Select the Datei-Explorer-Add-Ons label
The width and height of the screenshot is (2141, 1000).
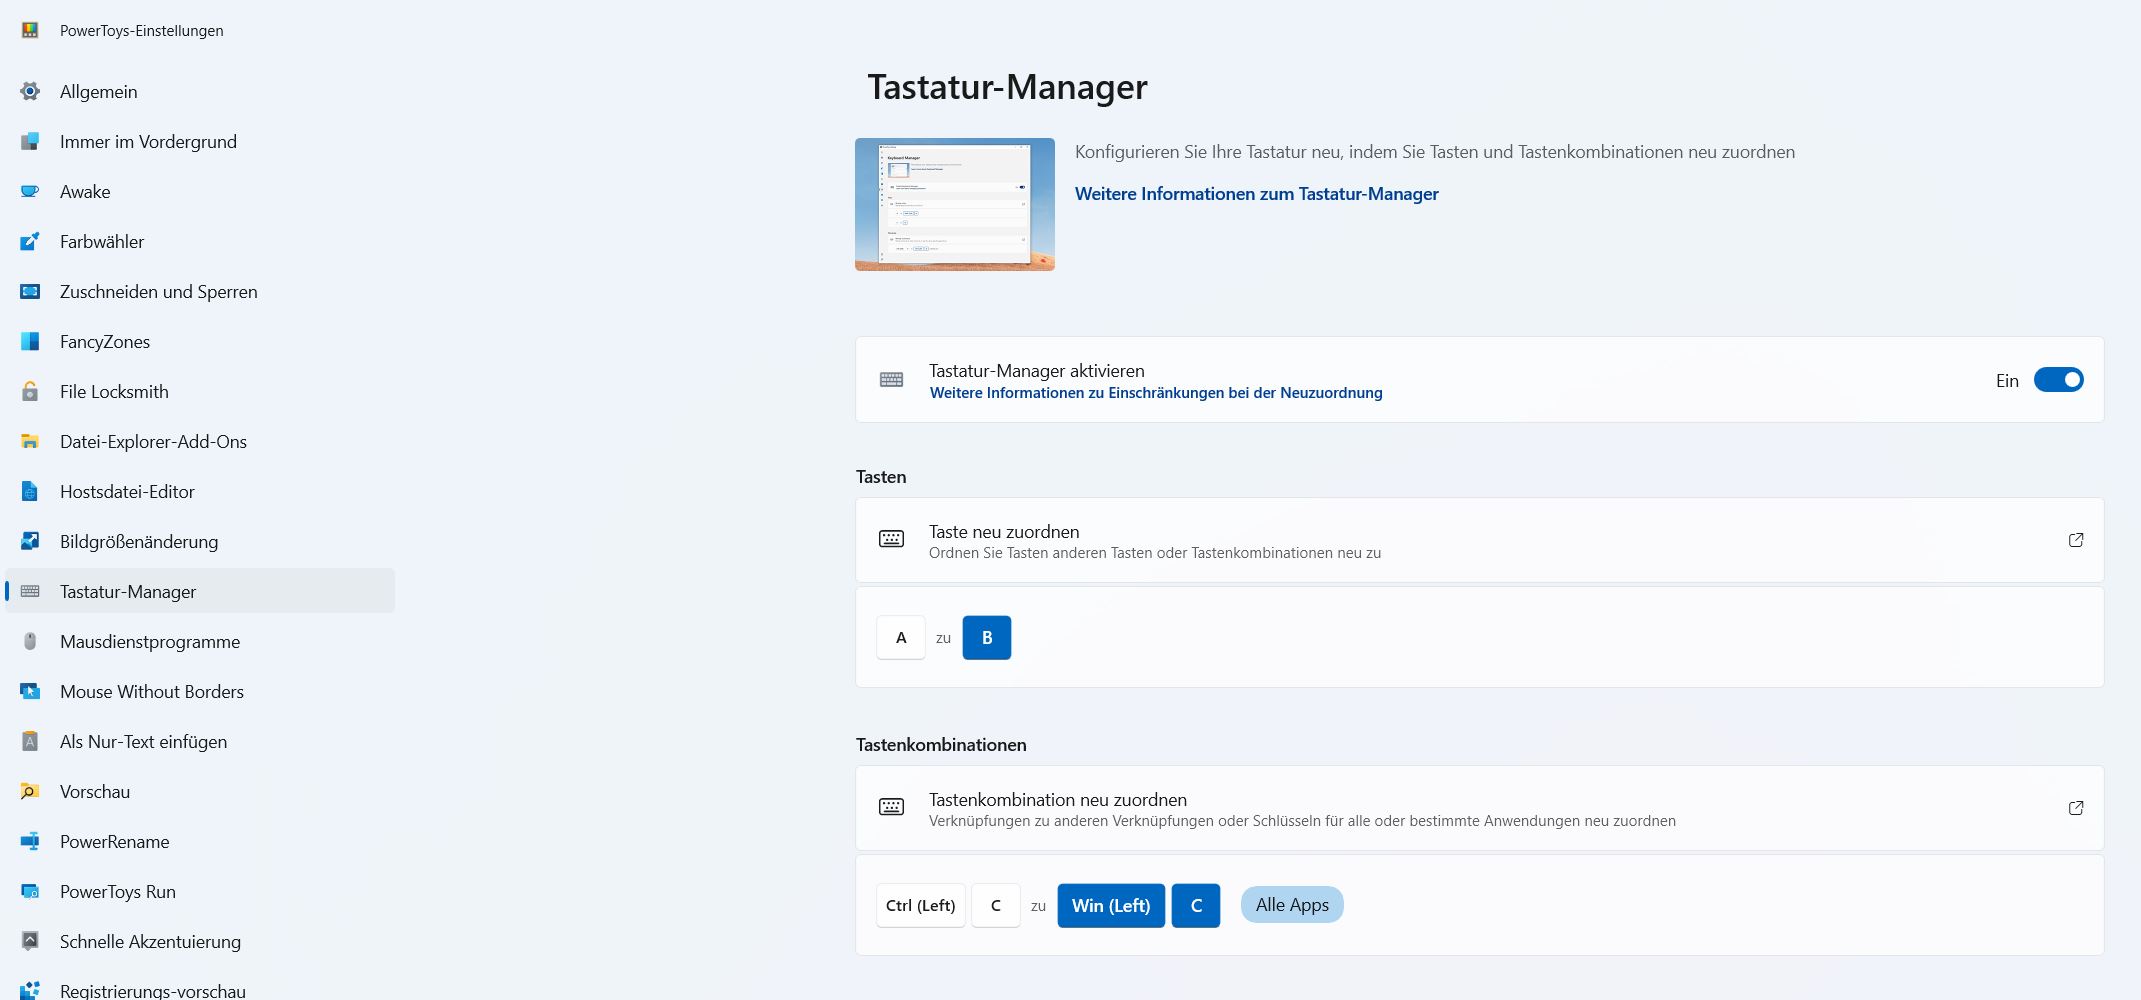[153, 441]
